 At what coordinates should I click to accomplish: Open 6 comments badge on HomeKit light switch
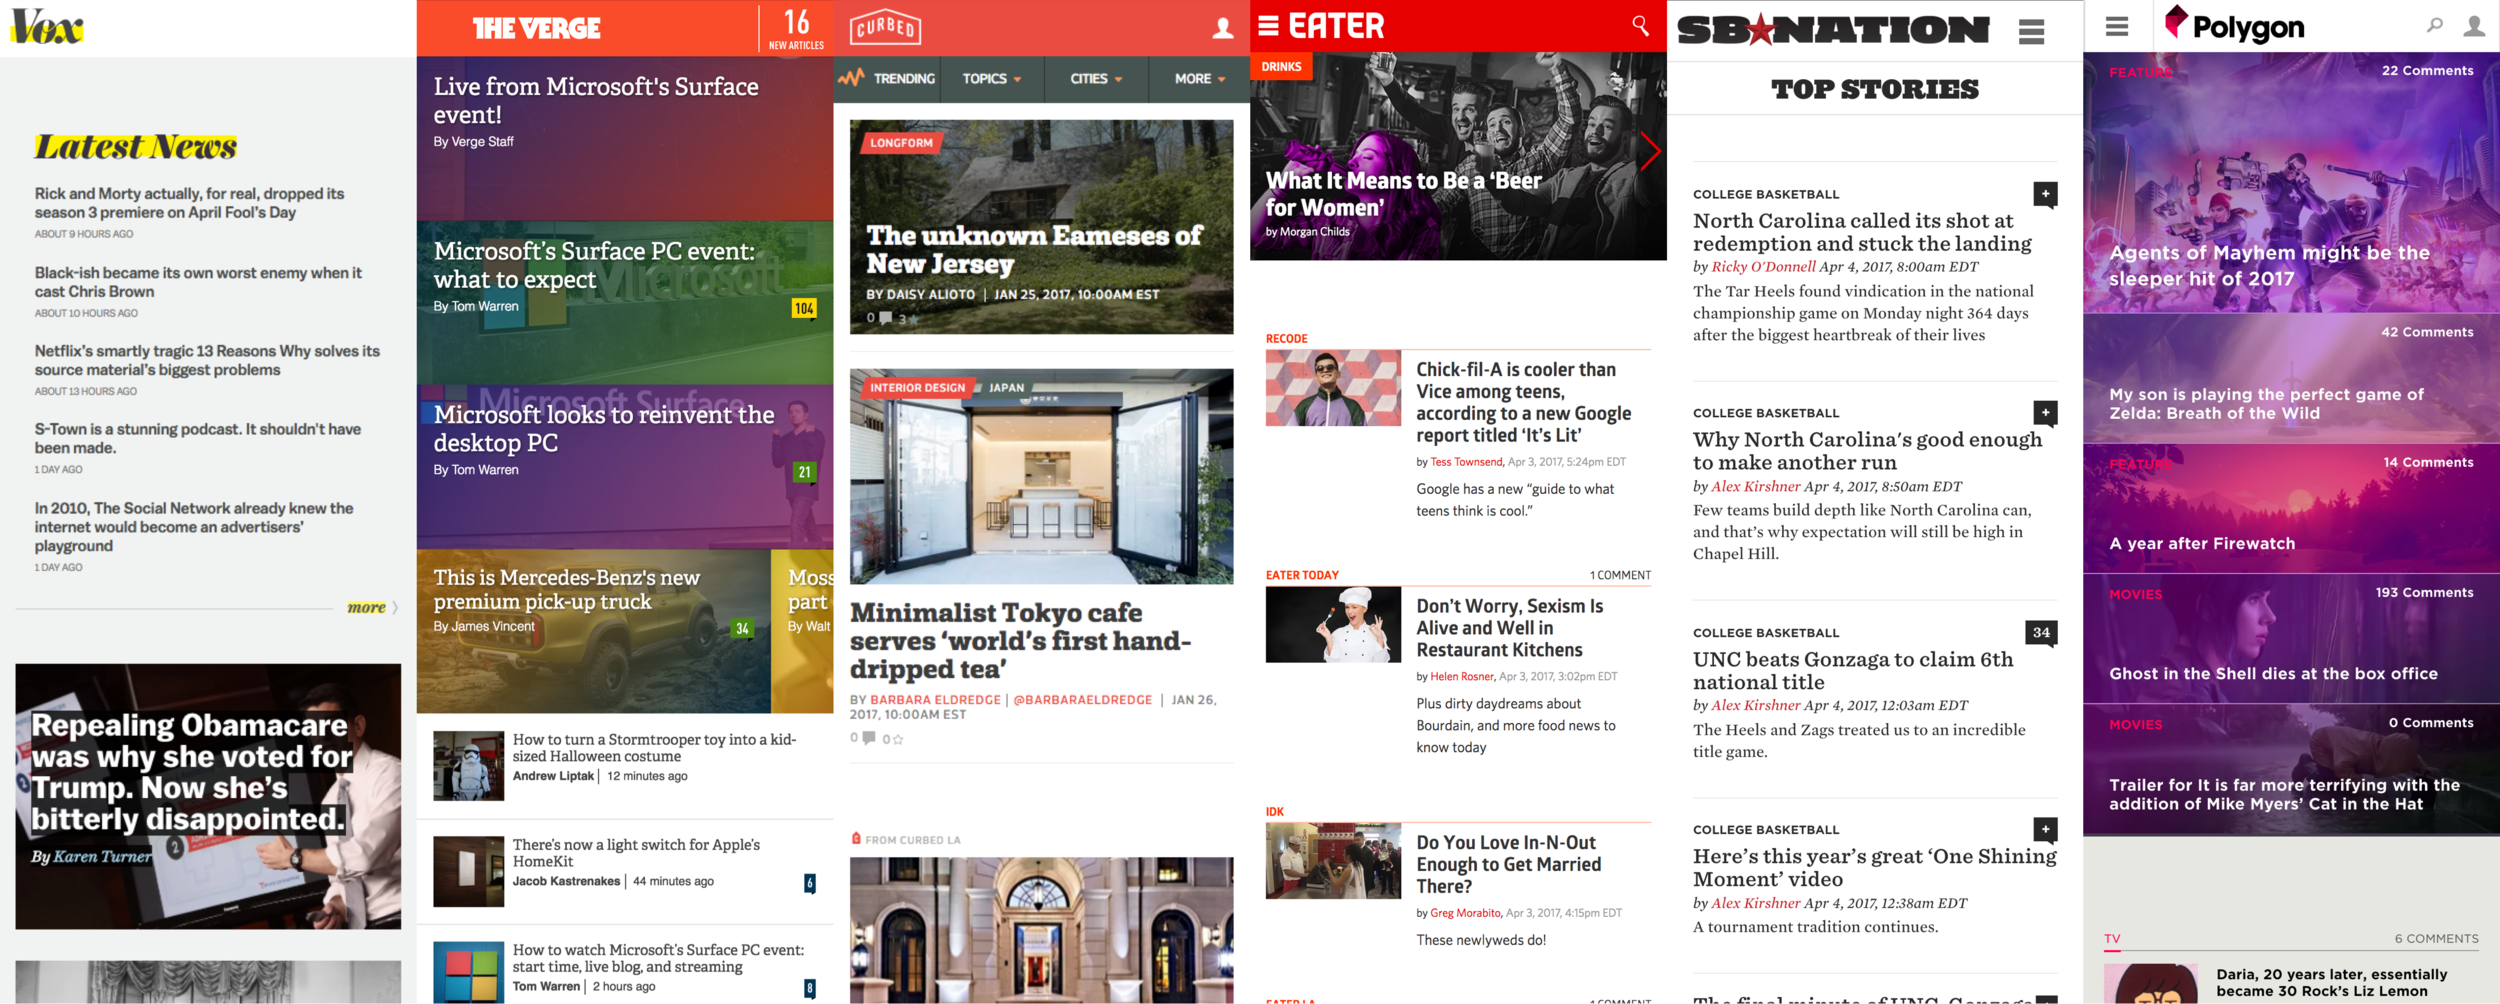(x=809, y=884)
